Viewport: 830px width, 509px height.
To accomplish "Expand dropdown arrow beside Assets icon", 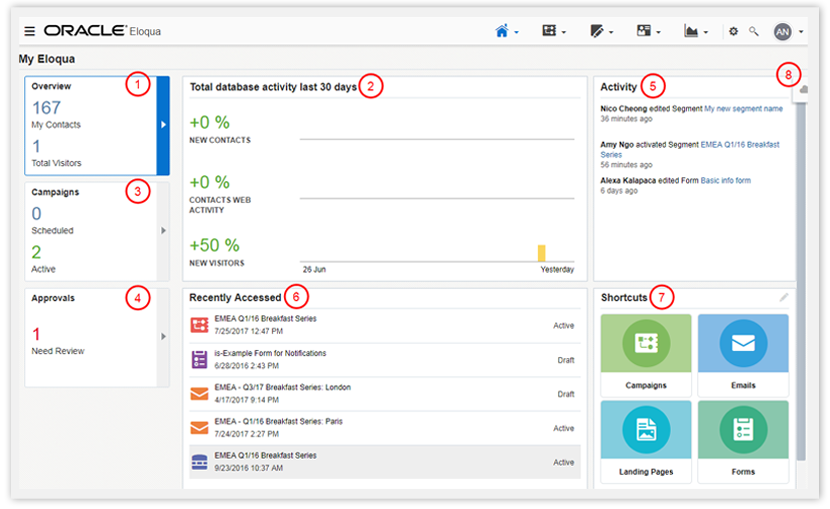I will point(611,32).
